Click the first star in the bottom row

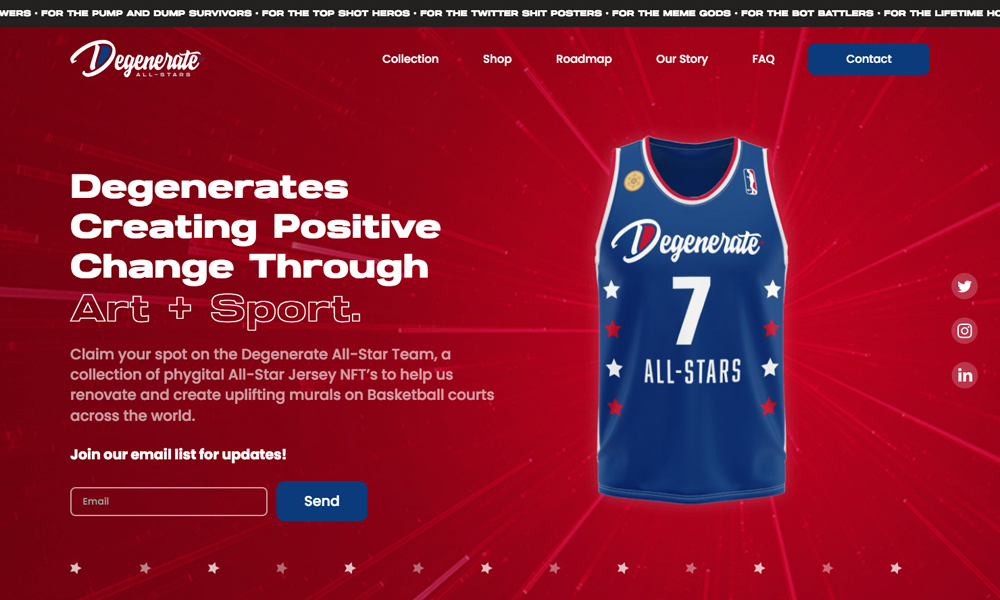(76, 567)
